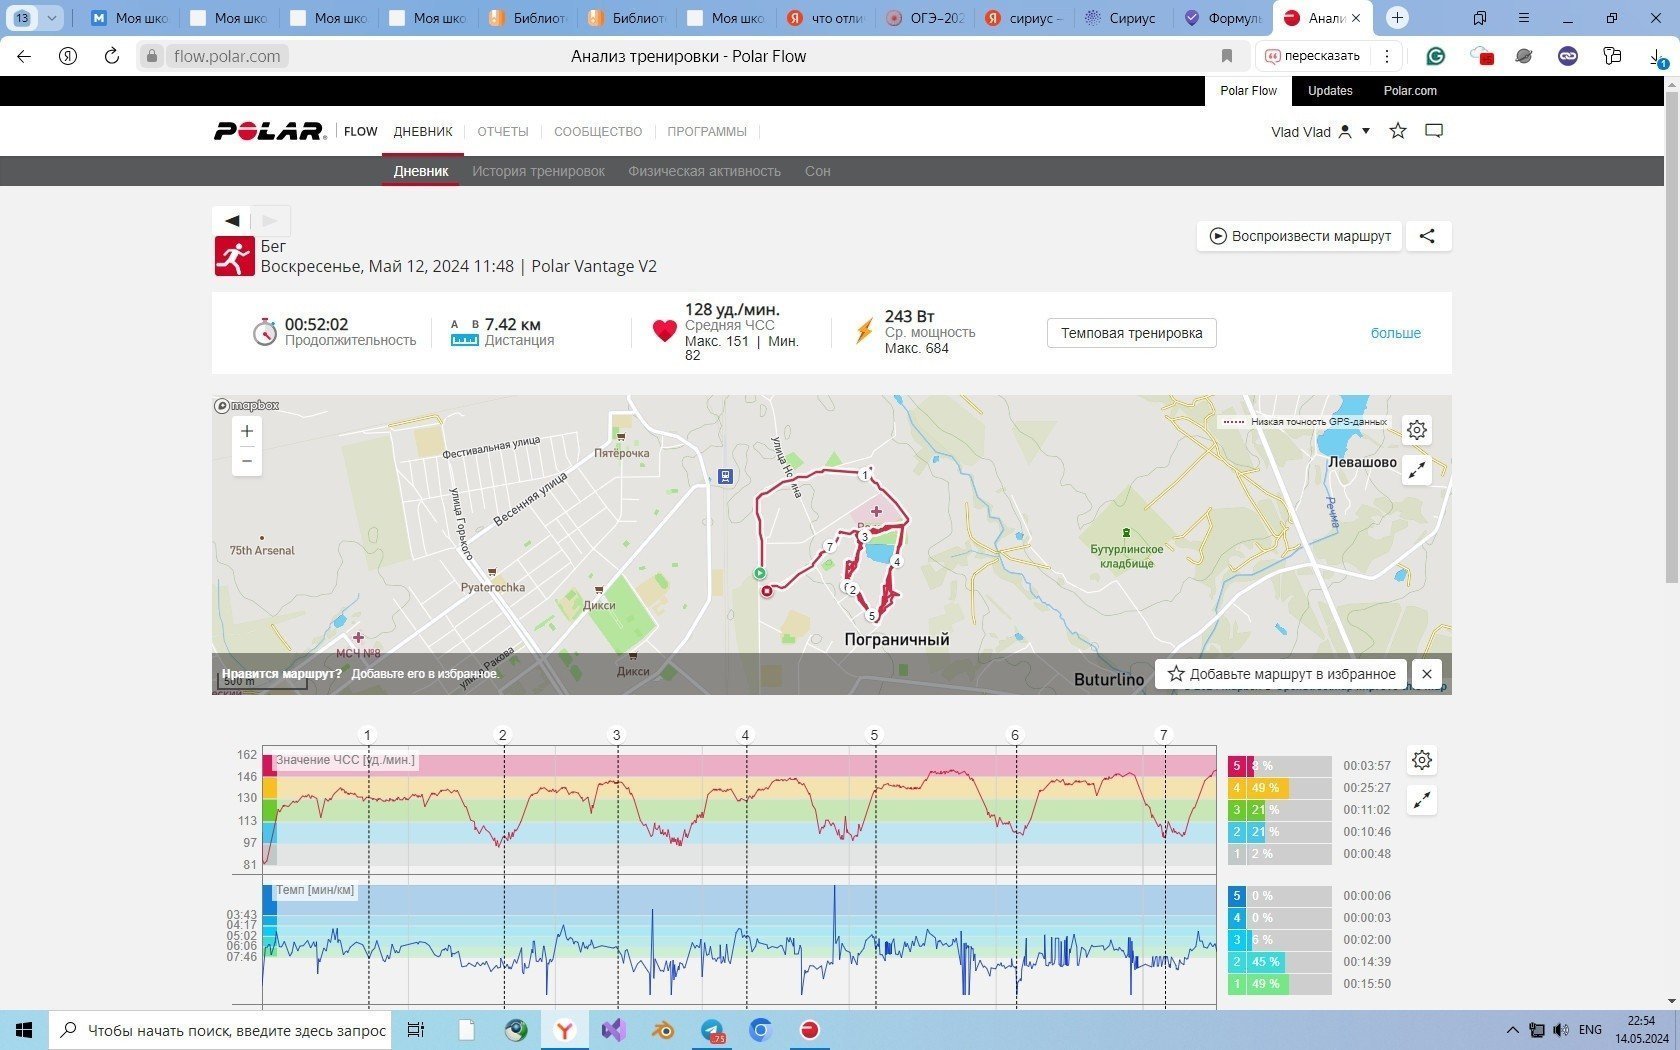Screen dimensions: 1680x1050
Task: Click the browser address bar
Action: (690, 56)
